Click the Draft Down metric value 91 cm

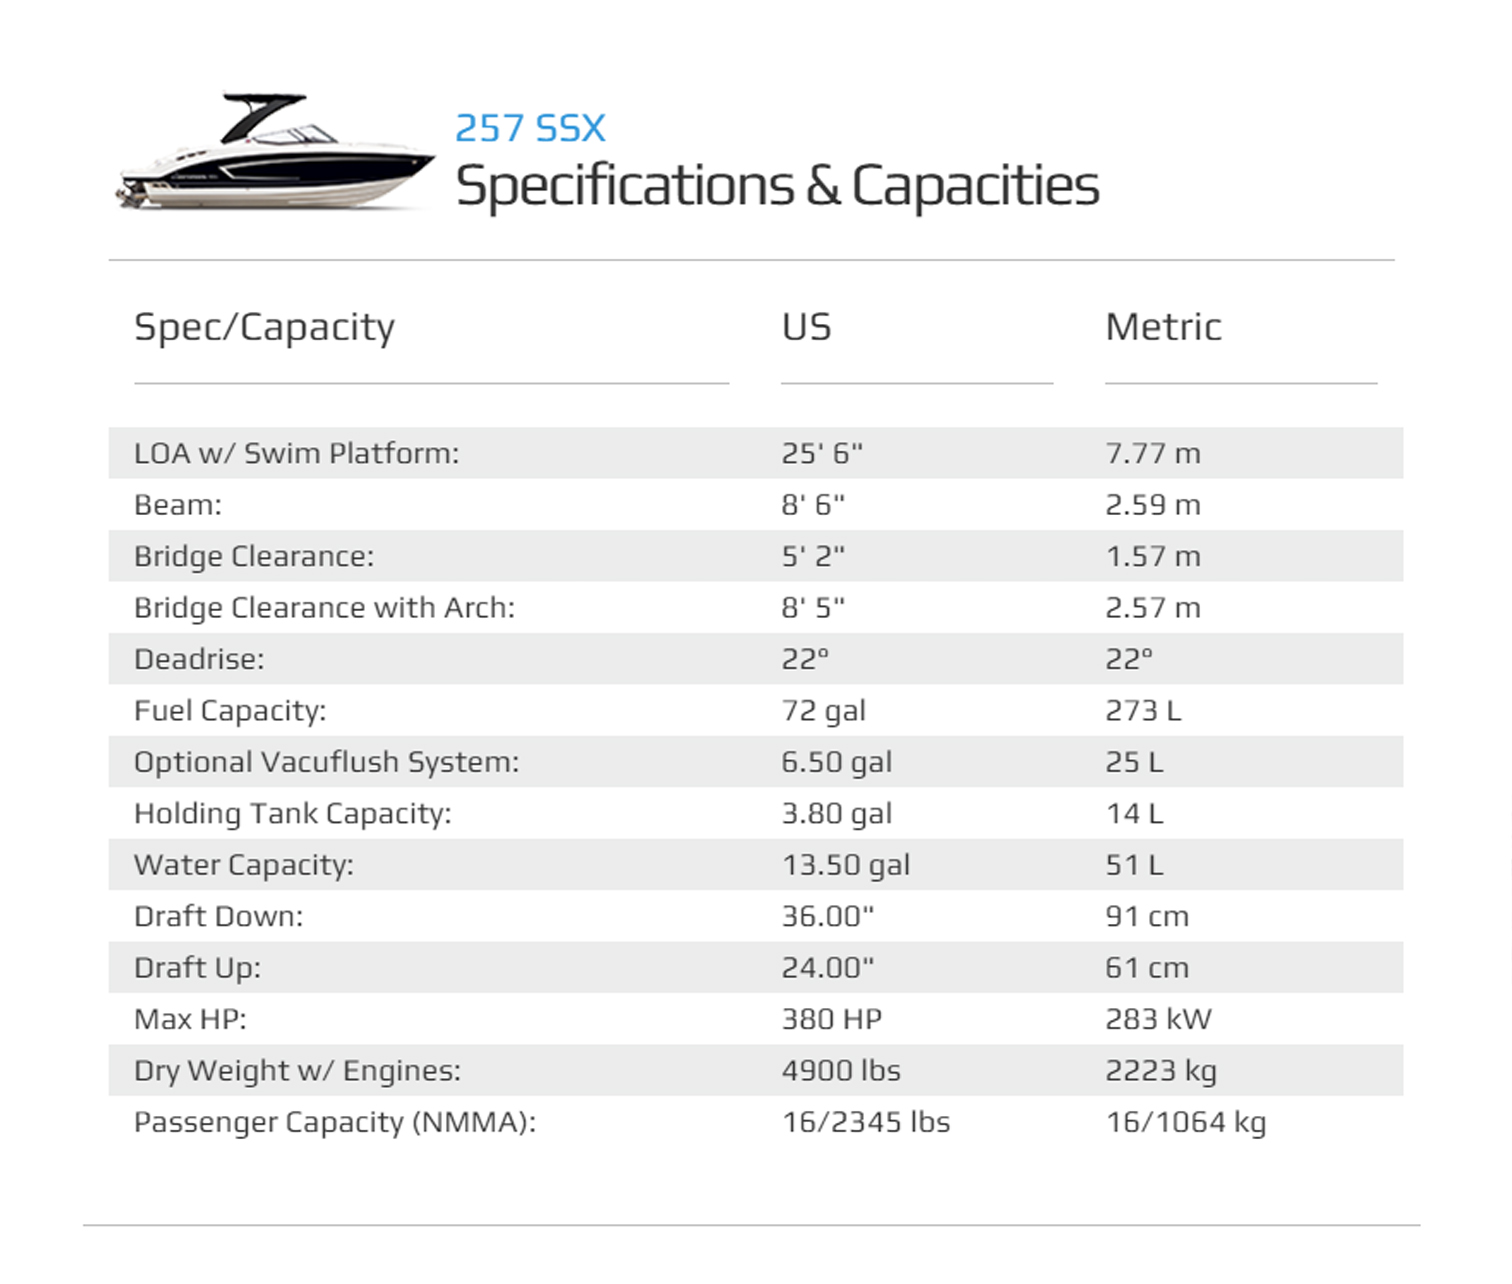coord(1147,916)
